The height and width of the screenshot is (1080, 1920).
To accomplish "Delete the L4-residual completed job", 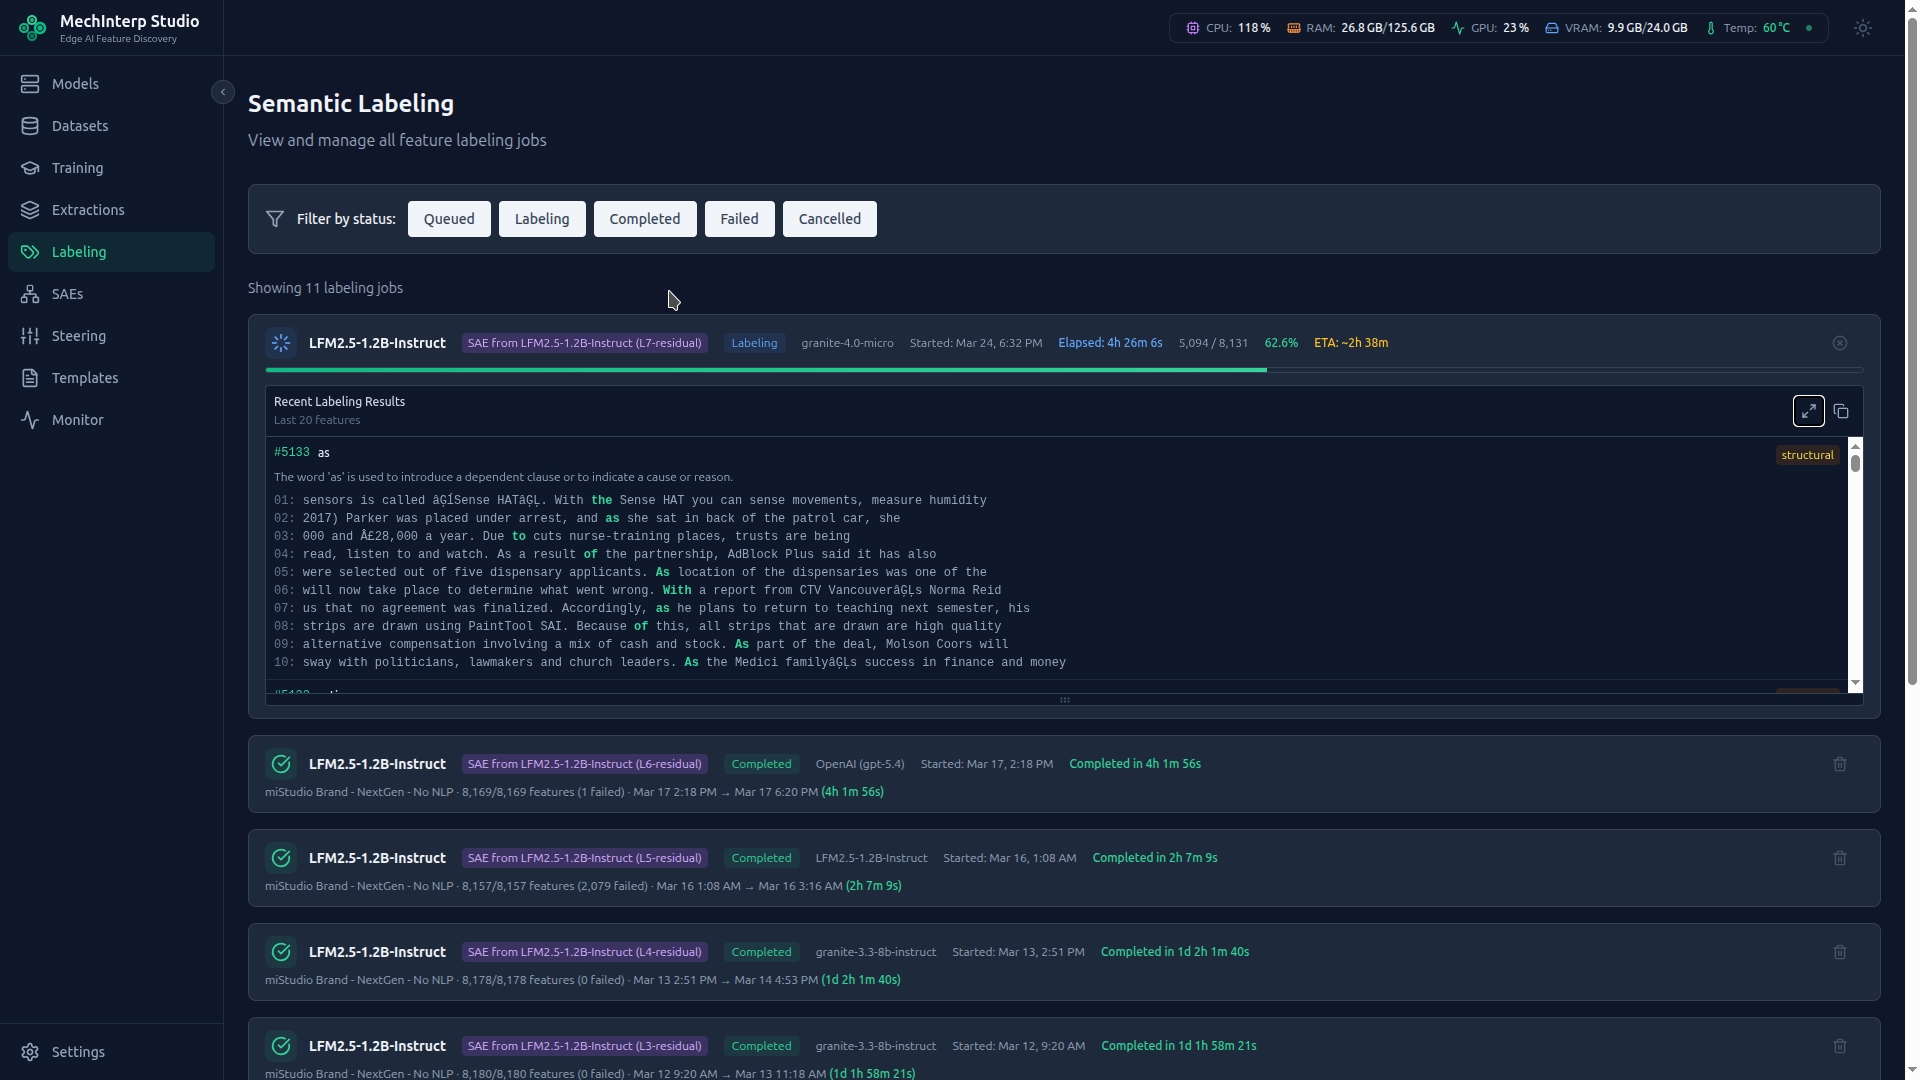I will [1840, 952].
